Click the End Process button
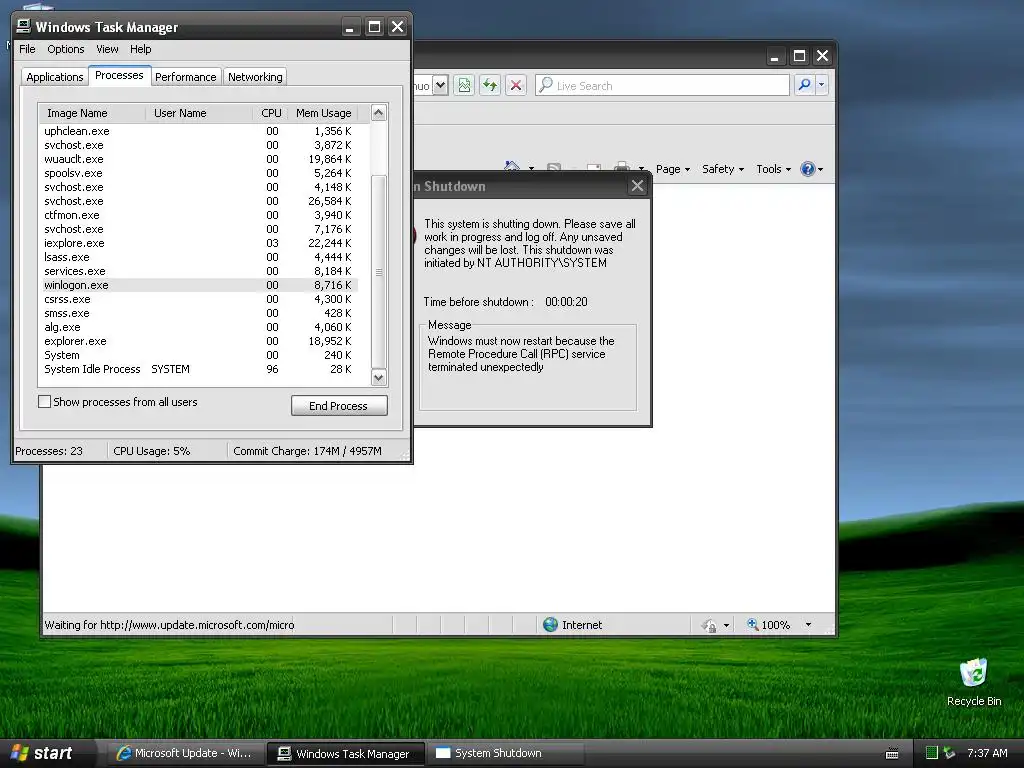Viewport: 1024px width, 768px height. coord(339,406)
